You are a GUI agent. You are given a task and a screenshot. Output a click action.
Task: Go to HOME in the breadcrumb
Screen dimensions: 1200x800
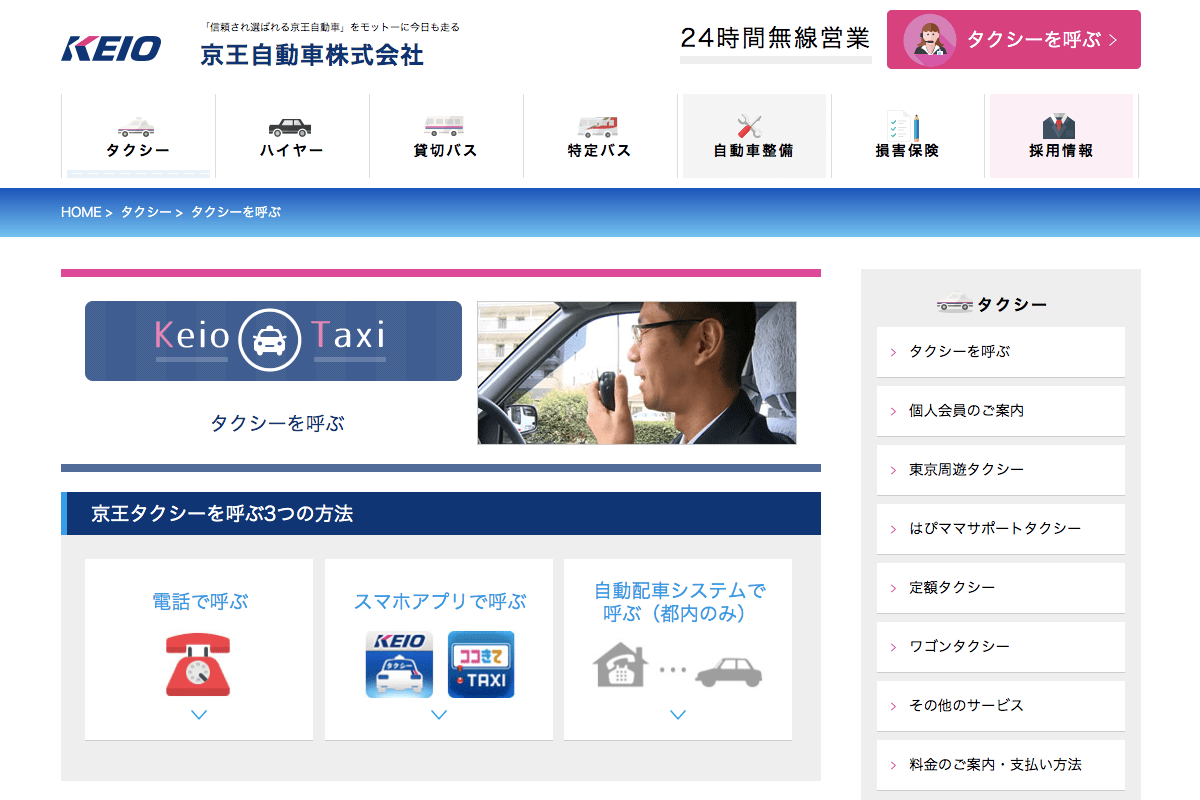click(81, 212)
